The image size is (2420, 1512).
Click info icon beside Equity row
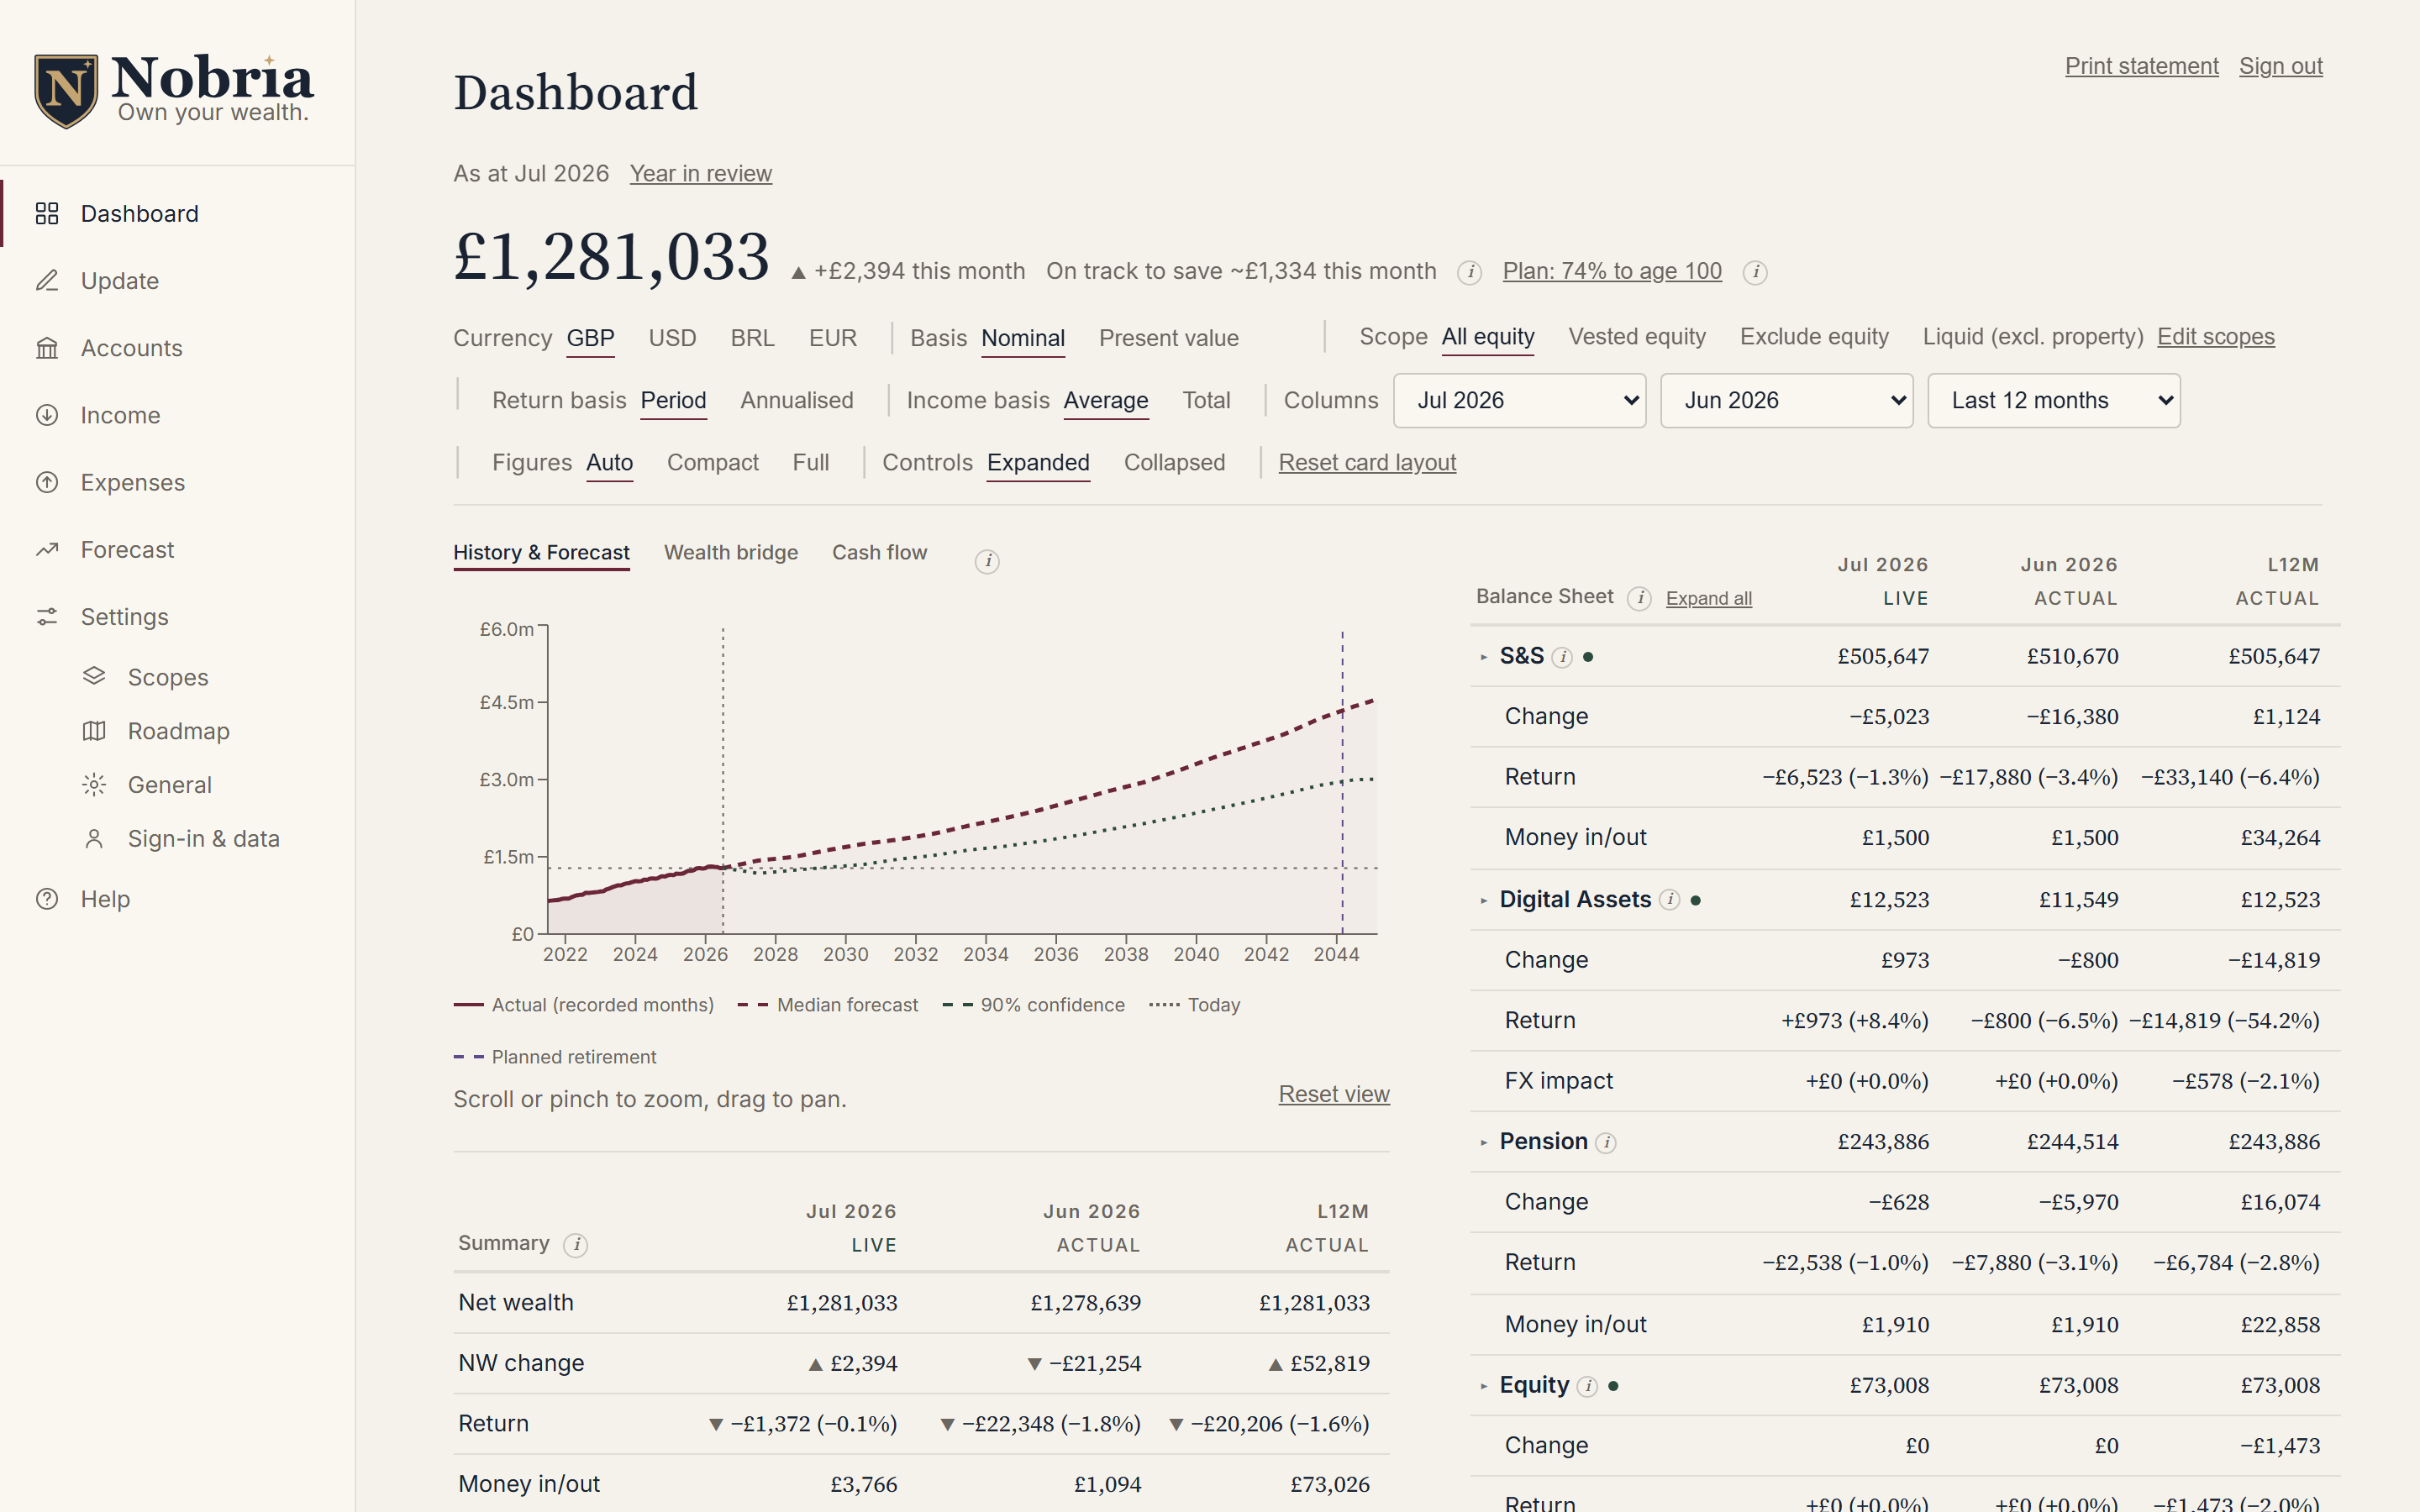click(1587, 1386)
